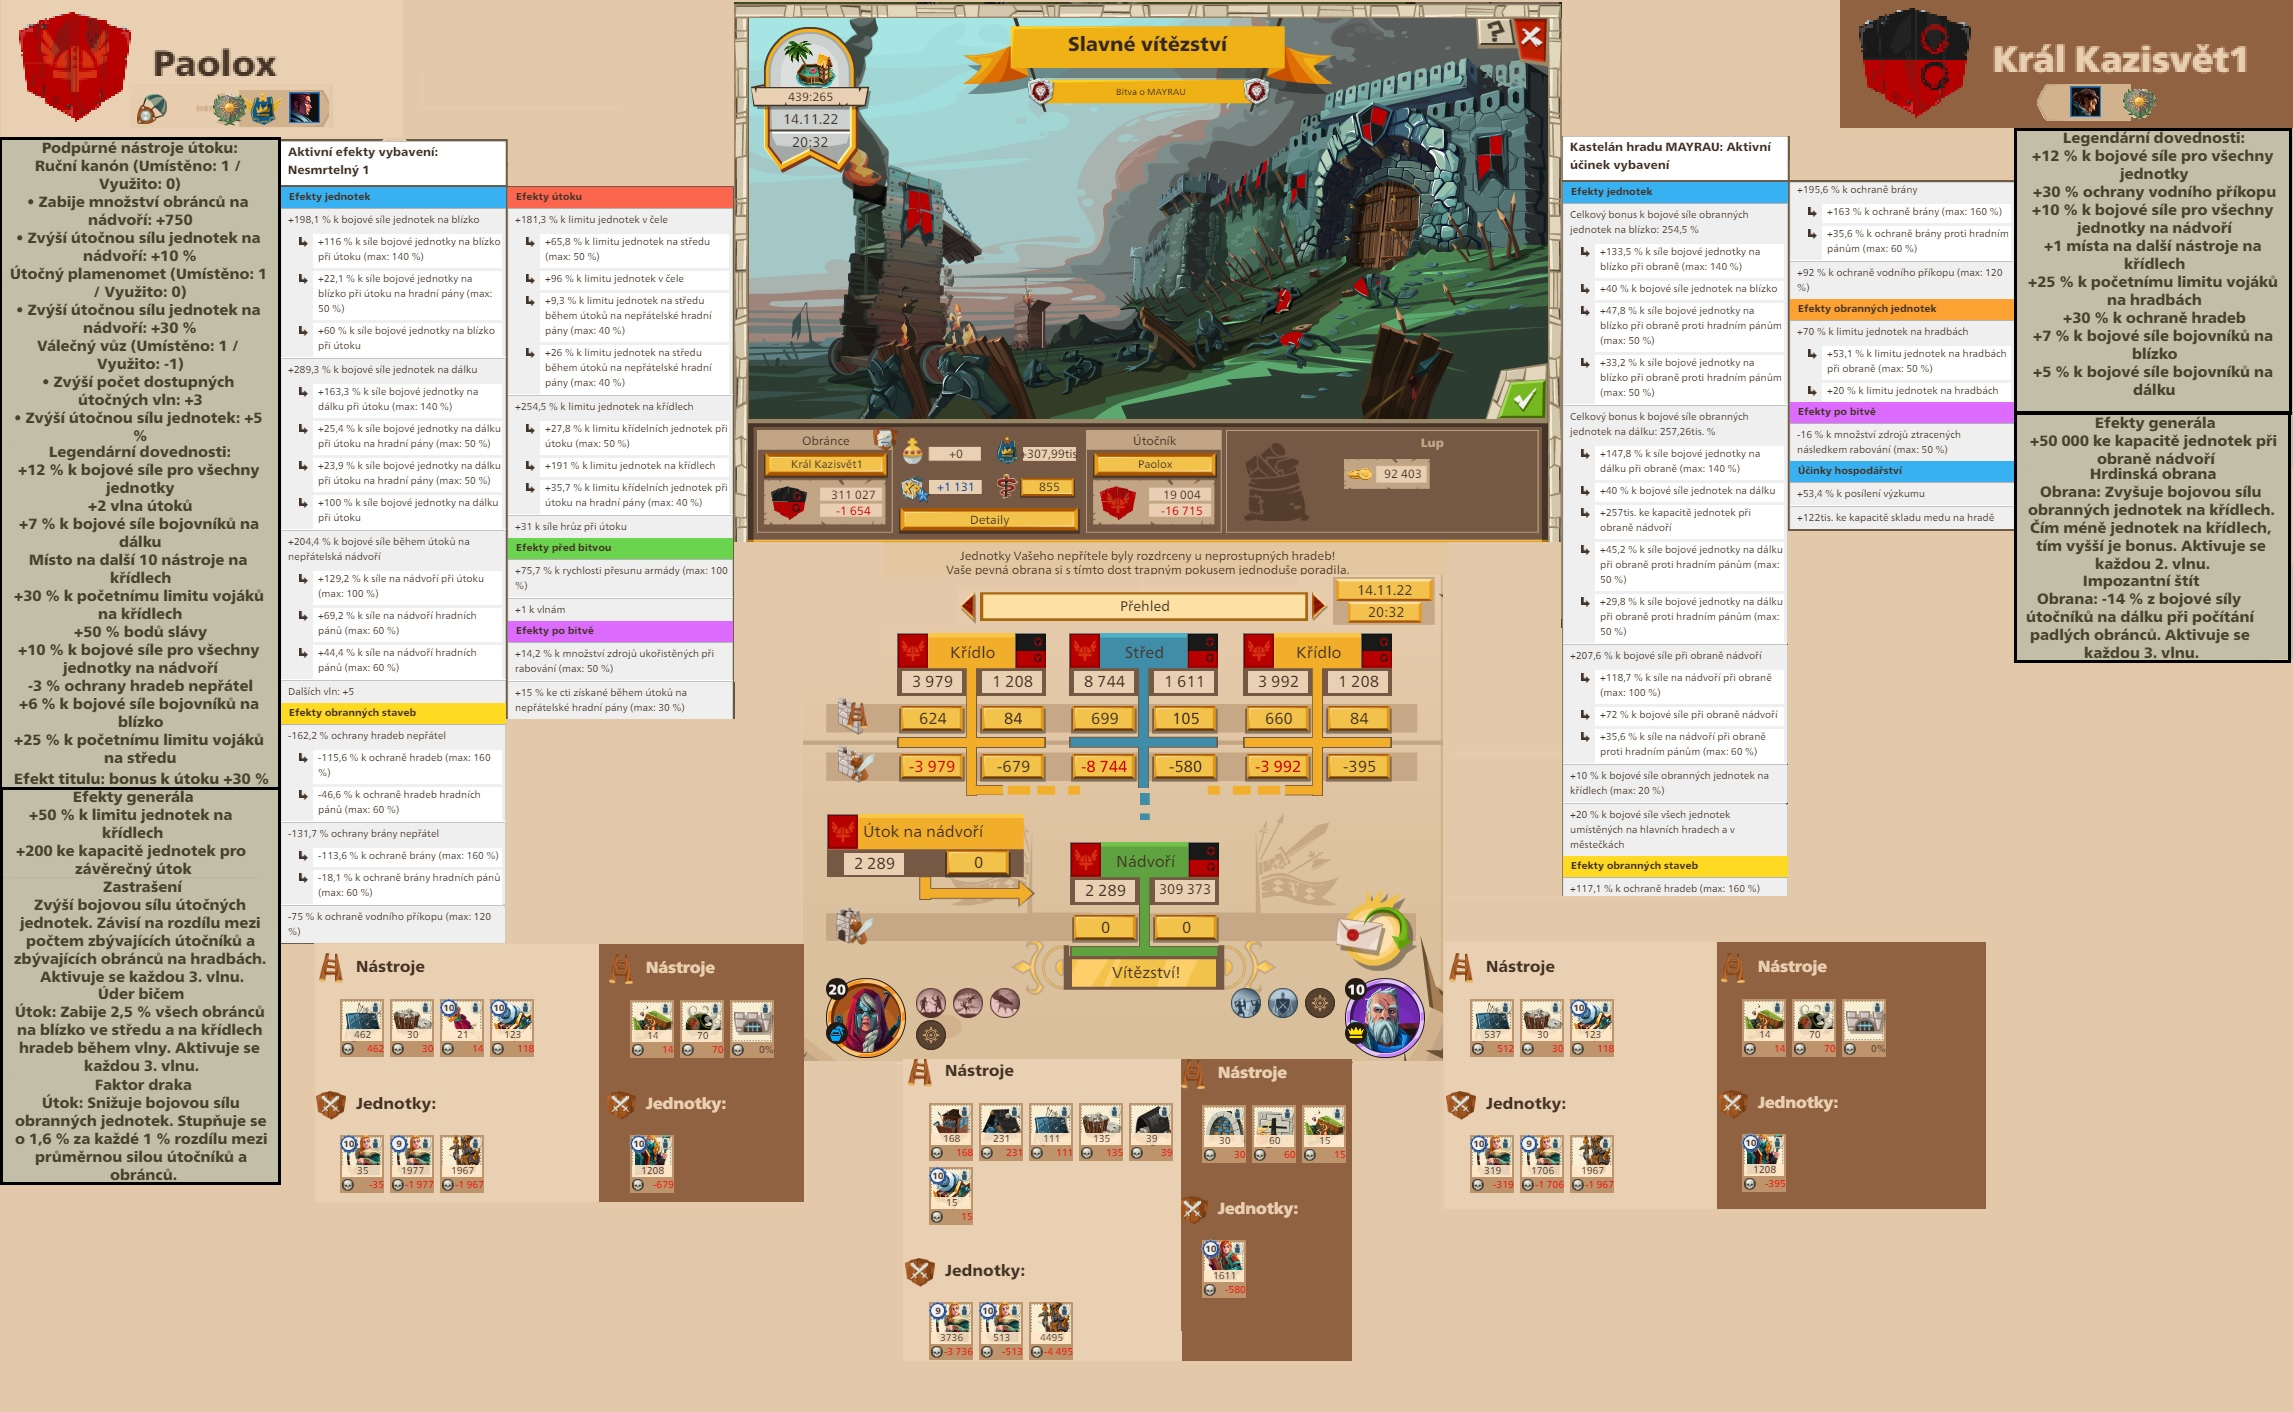Click the gear skill icon below attacker abilities

pyautogui.click(x=931, y=1035)
